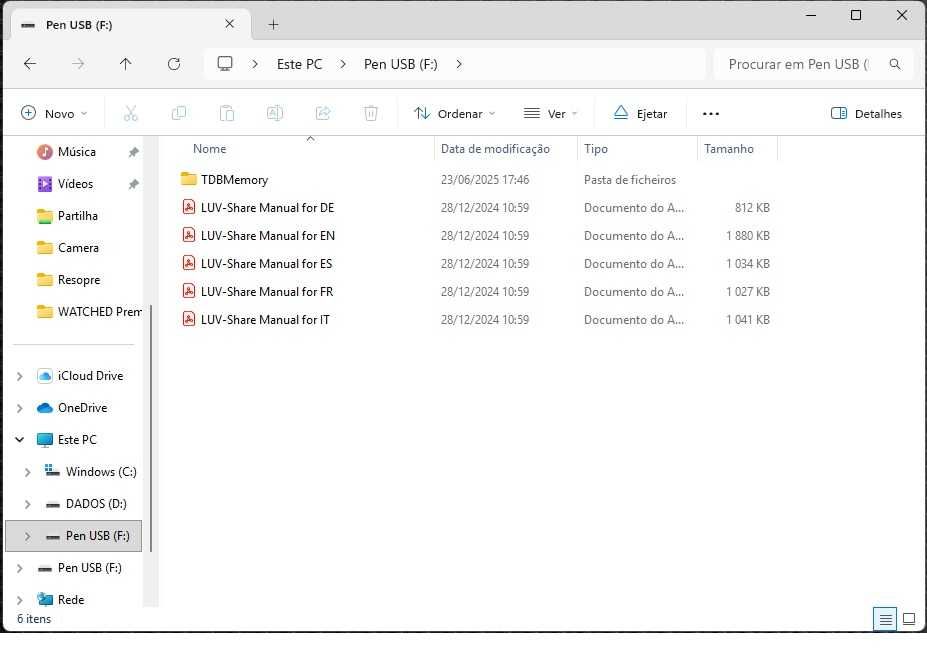Select the PDF icon of LUV-Share Manual for ES
927x648 pixels.
(189, 263)
